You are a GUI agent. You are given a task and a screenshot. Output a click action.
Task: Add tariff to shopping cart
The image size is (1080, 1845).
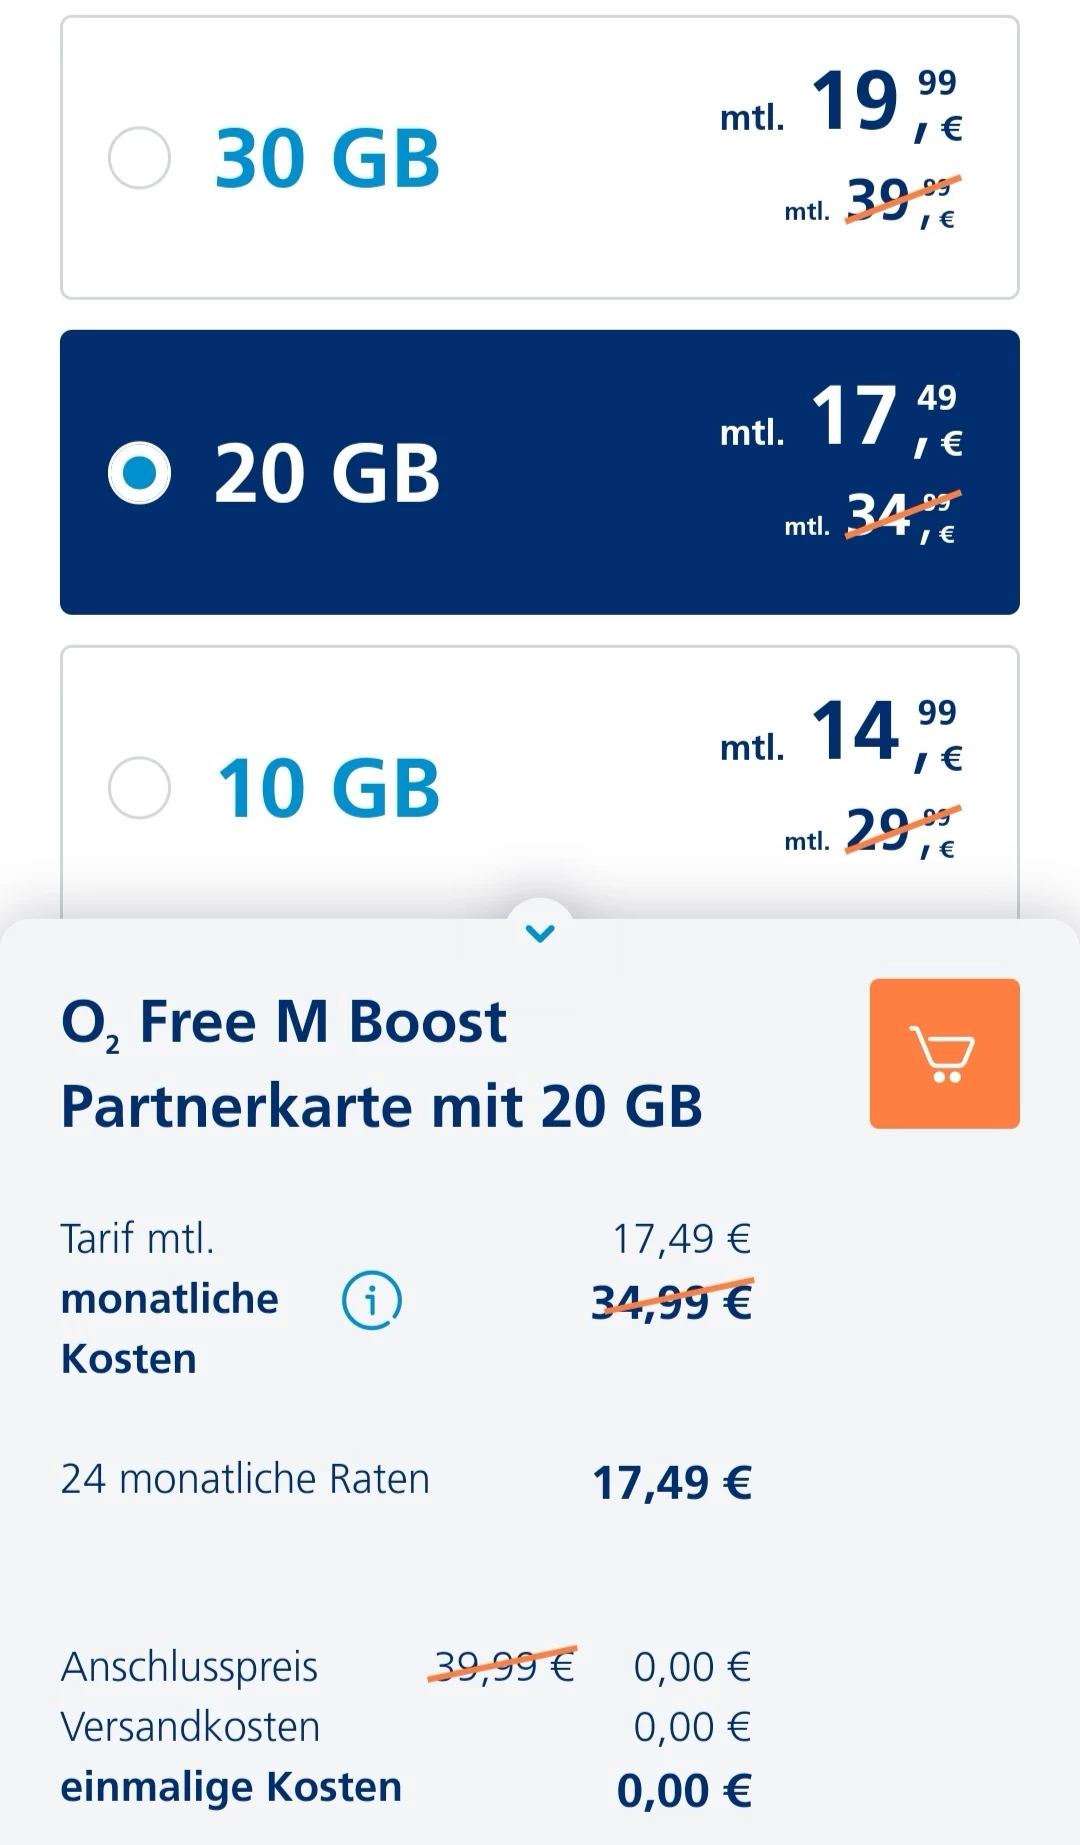[x=944, y=1053]
